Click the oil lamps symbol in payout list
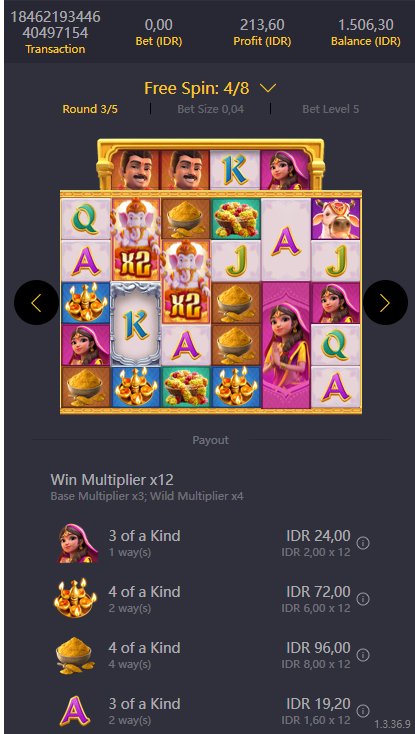 [x=75, y=599]
